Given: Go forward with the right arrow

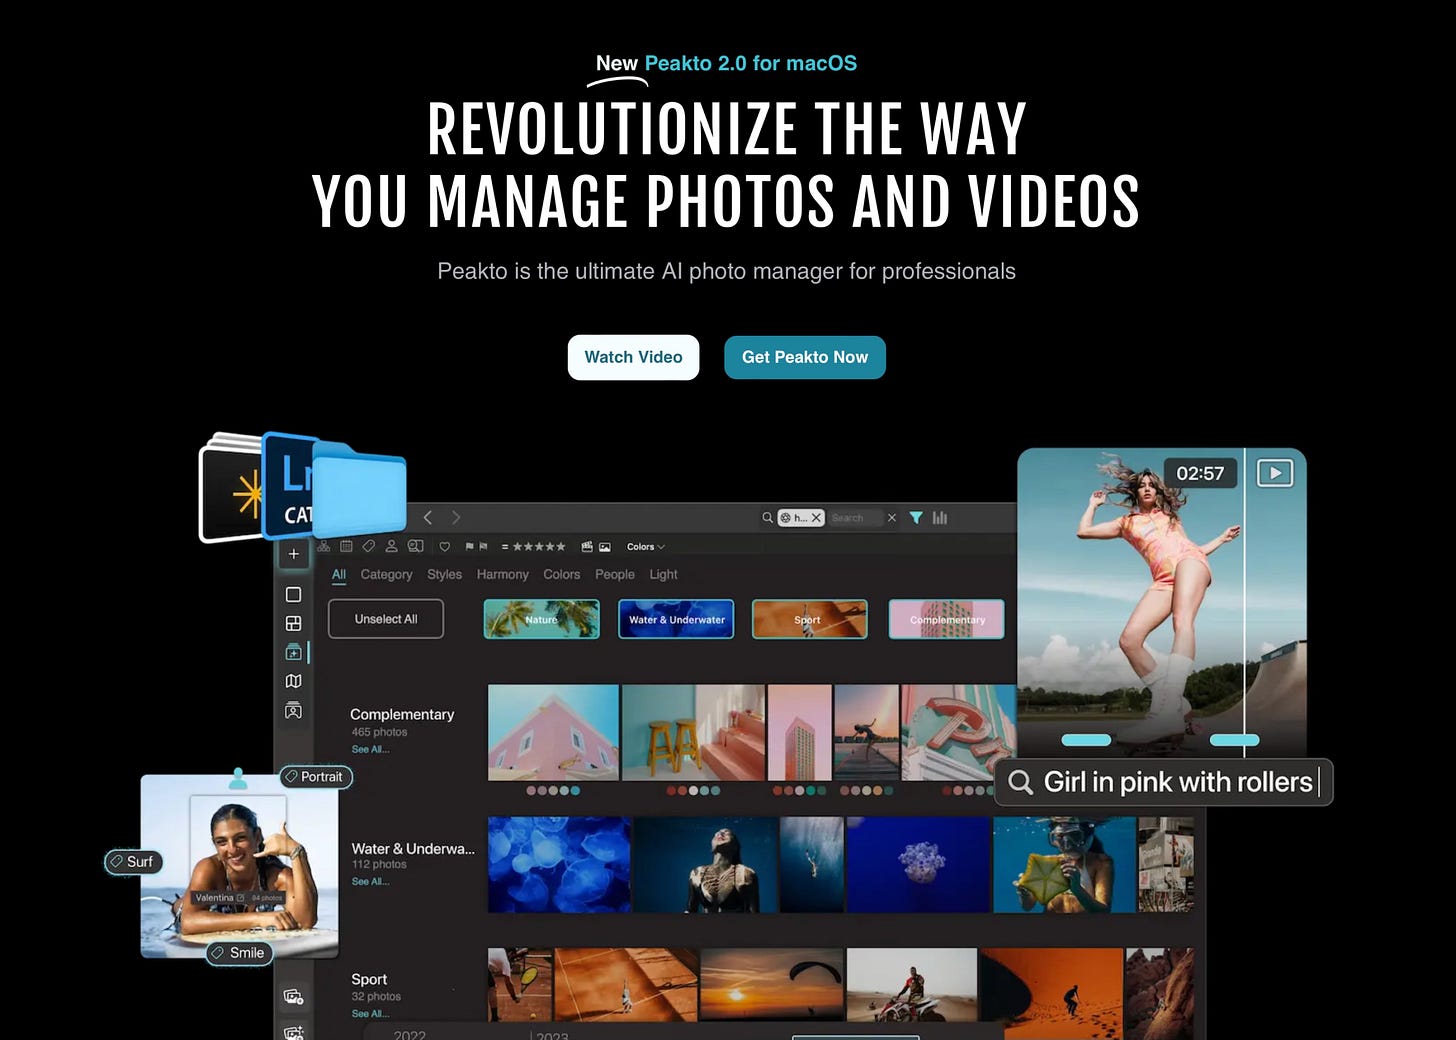Looking at the screenshot, I should tap(456, 517).
